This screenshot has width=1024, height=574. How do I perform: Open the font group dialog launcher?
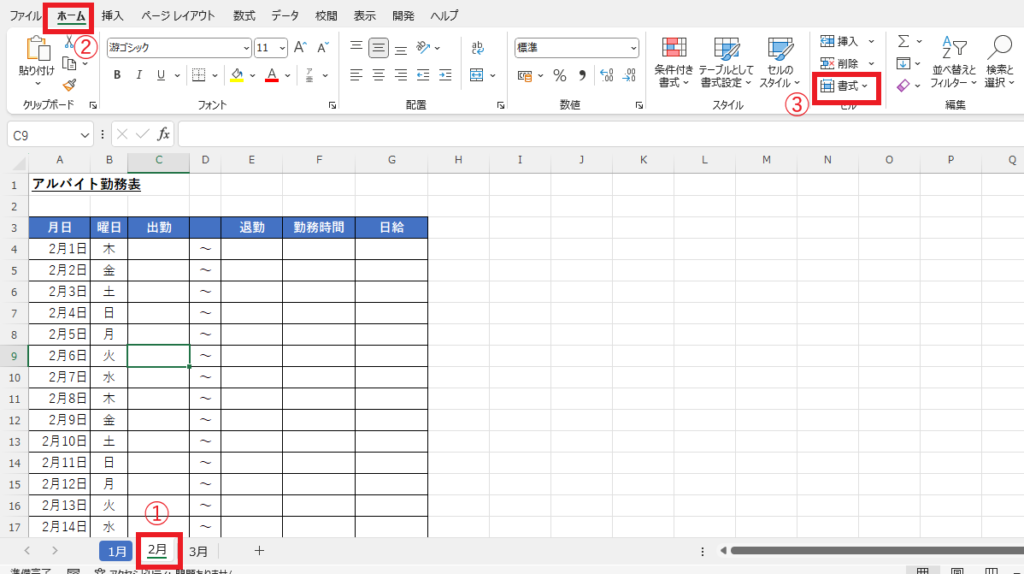tap(332, 105)
